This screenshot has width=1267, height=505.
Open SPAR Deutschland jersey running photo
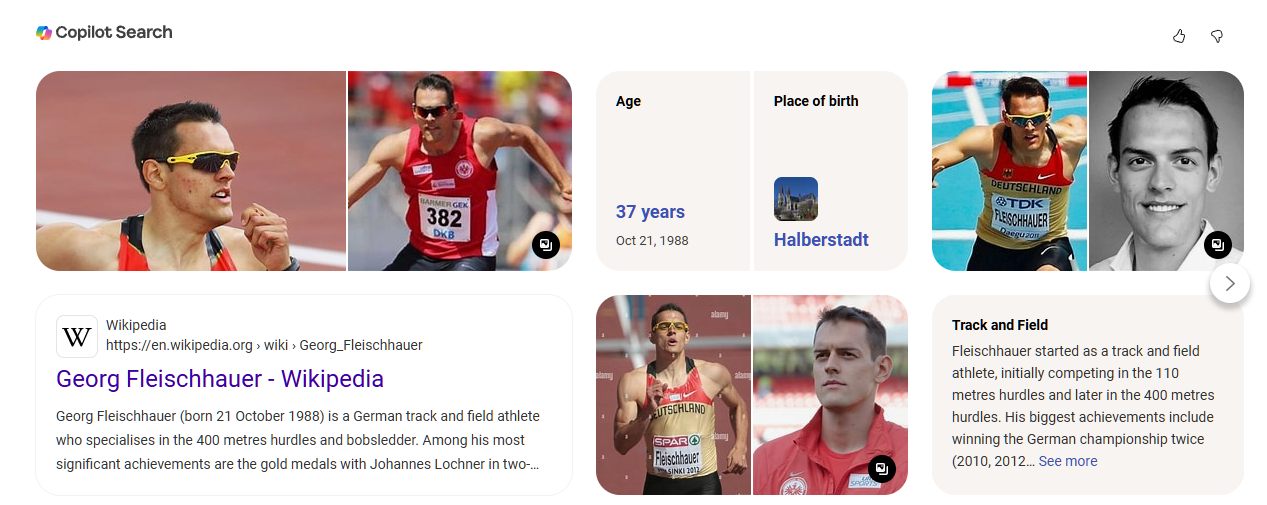(x=673, y=395)
